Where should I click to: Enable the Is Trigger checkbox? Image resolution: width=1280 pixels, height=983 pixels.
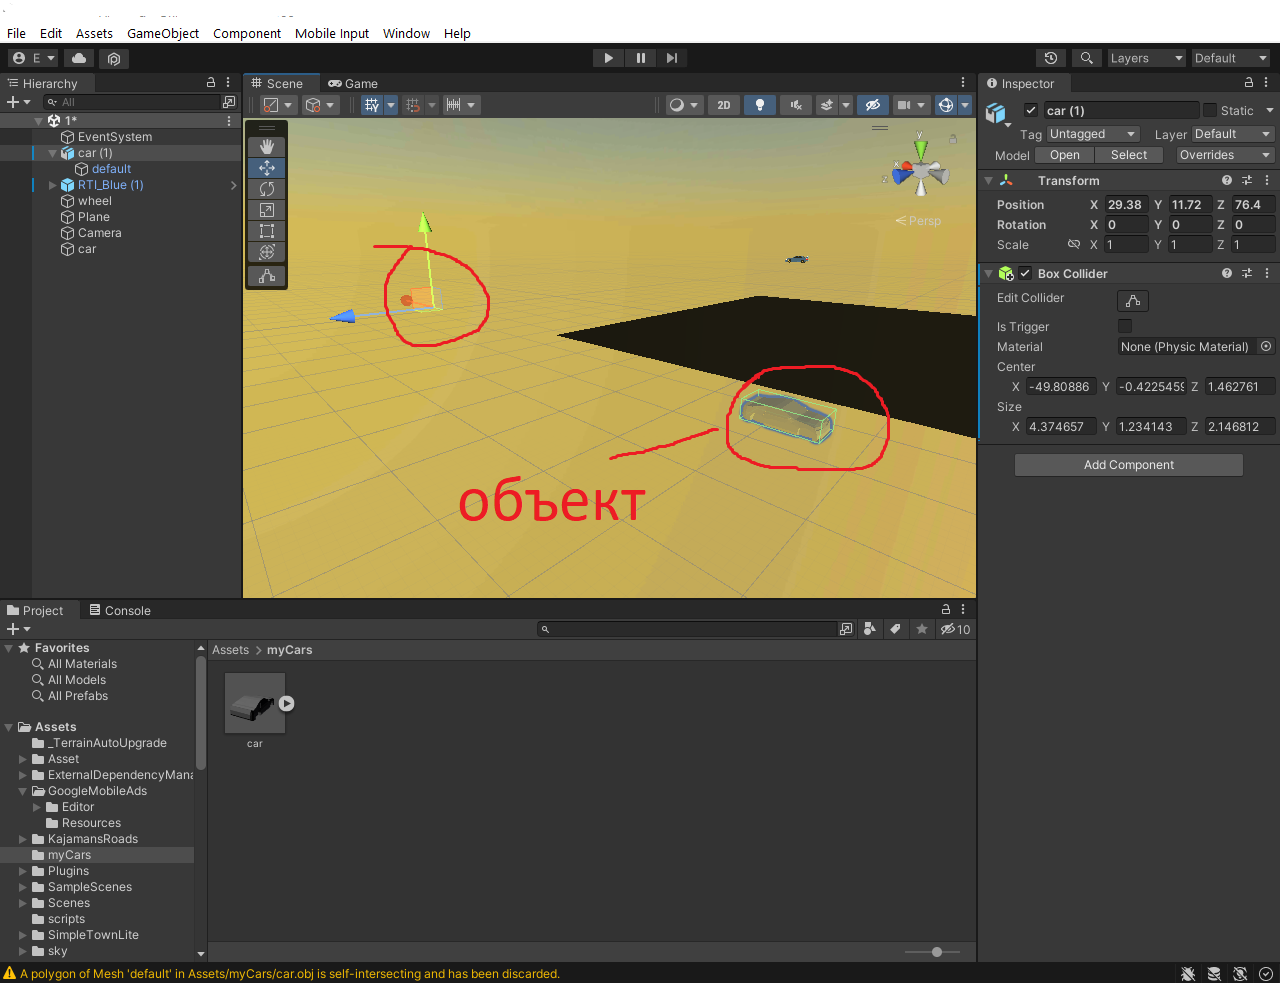coord(1125,326)
